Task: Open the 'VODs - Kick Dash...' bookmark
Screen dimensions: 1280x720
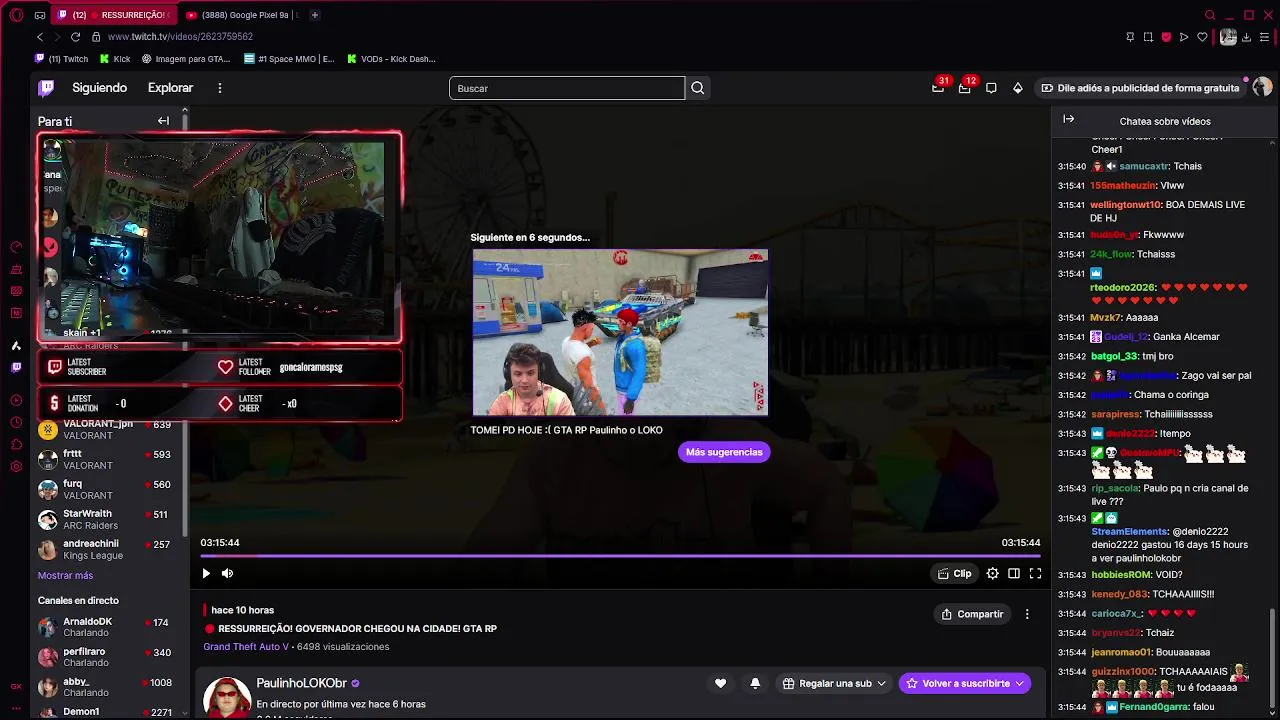Action: (x=391, y=59)
